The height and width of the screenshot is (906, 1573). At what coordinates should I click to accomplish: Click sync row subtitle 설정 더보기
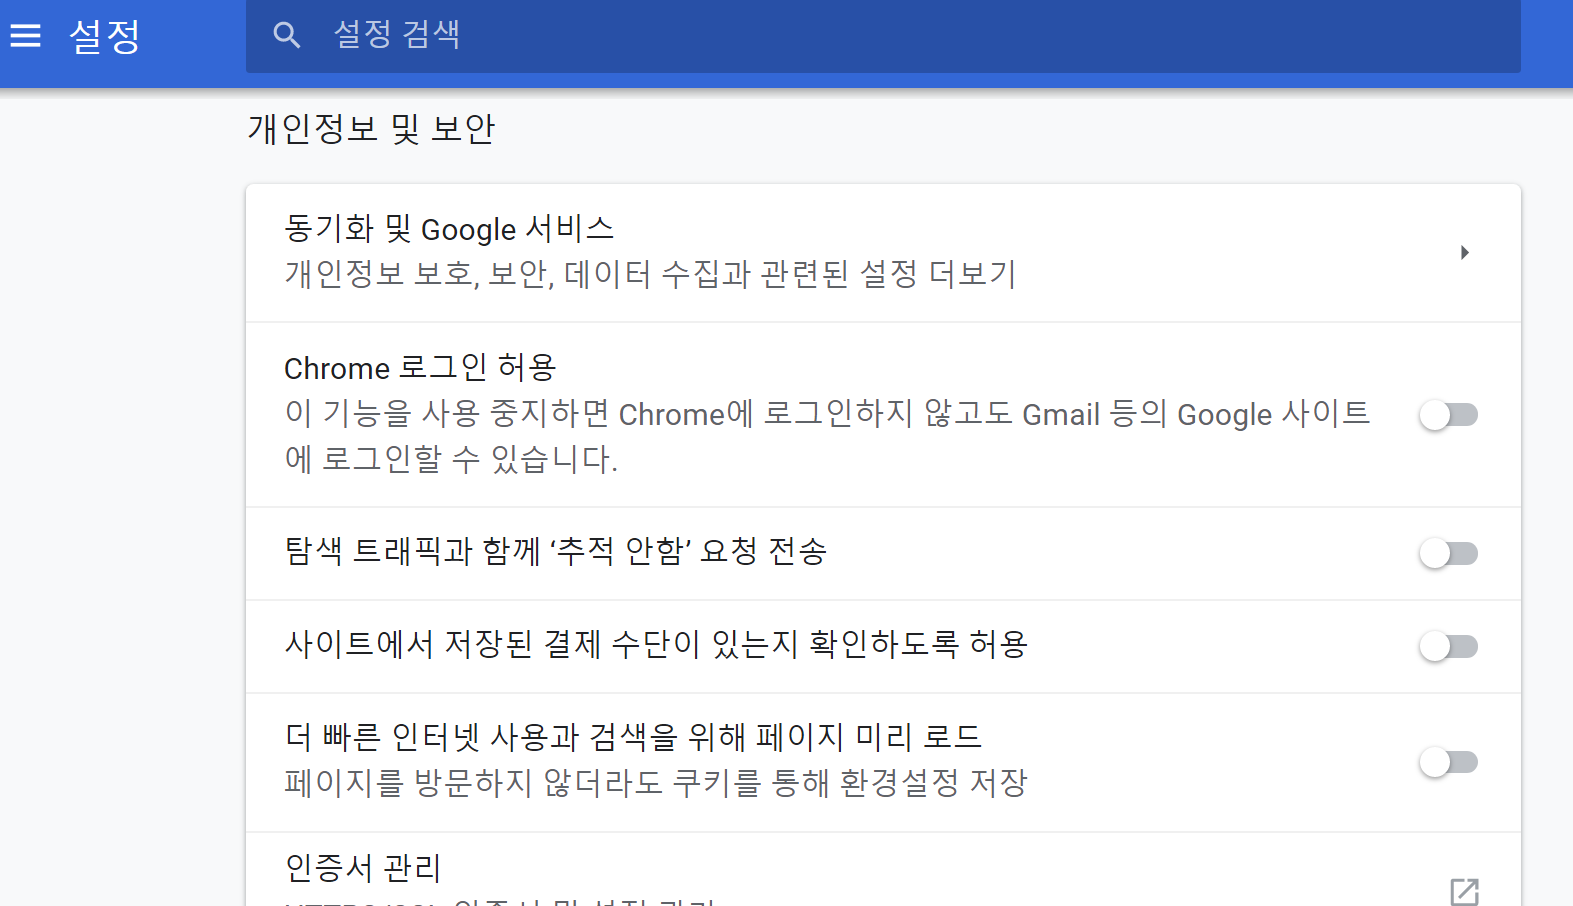(x=650, y=274)
